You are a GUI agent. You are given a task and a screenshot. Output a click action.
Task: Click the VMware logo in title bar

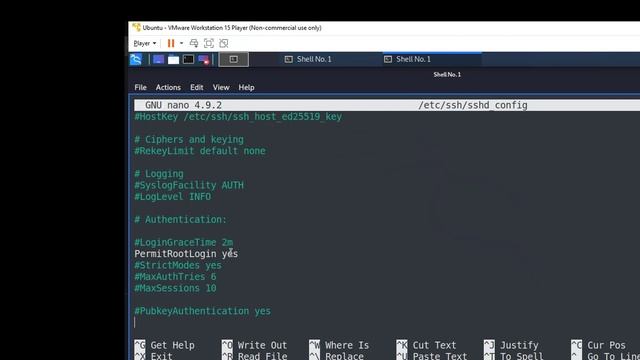click(x=136, y=28)
